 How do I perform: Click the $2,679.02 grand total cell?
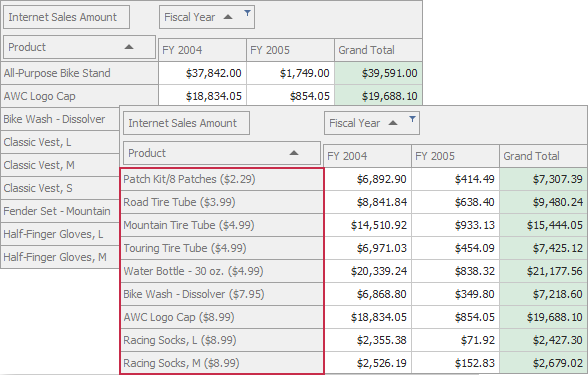coord(543,363)
